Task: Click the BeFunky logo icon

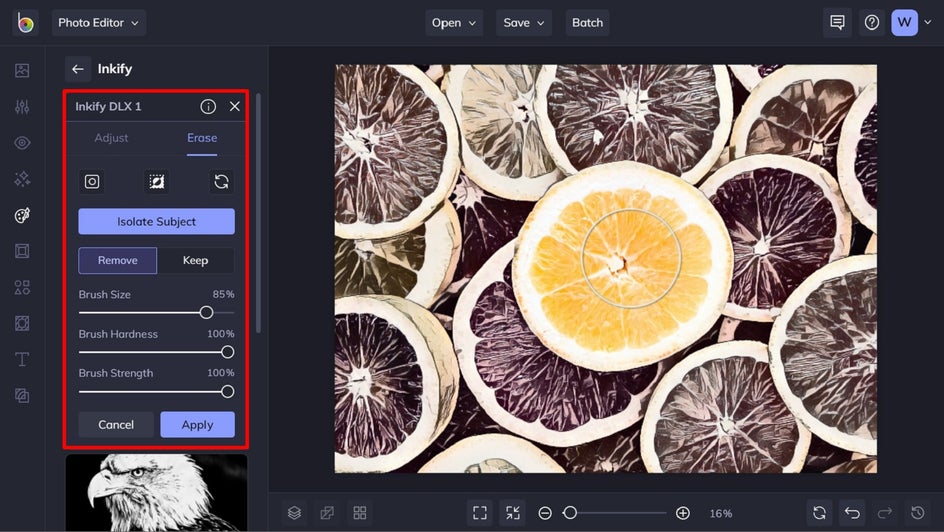Action: click(x=25, y=23)
